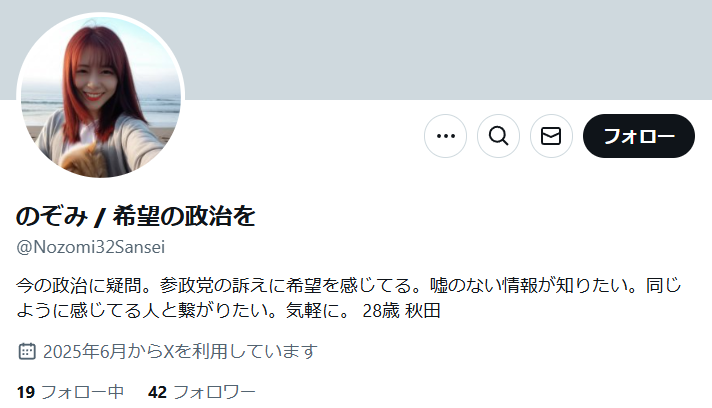This screenshot has width=712, height=408.
Task: Open direct message via envelope icon
Action: (551, 136)
